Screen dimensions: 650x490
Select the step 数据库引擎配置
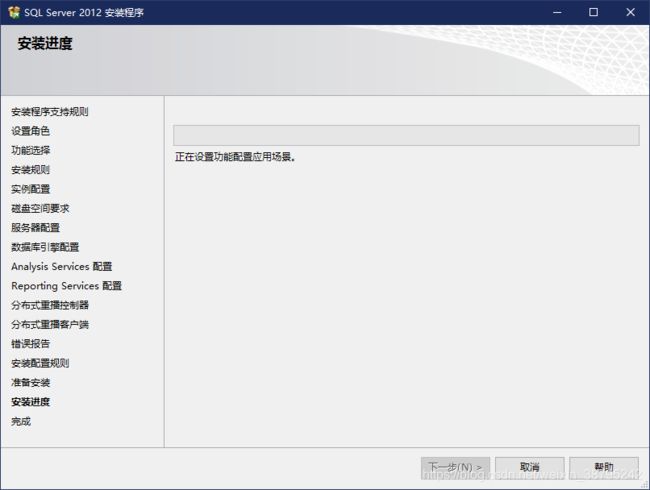coord(45,247)
